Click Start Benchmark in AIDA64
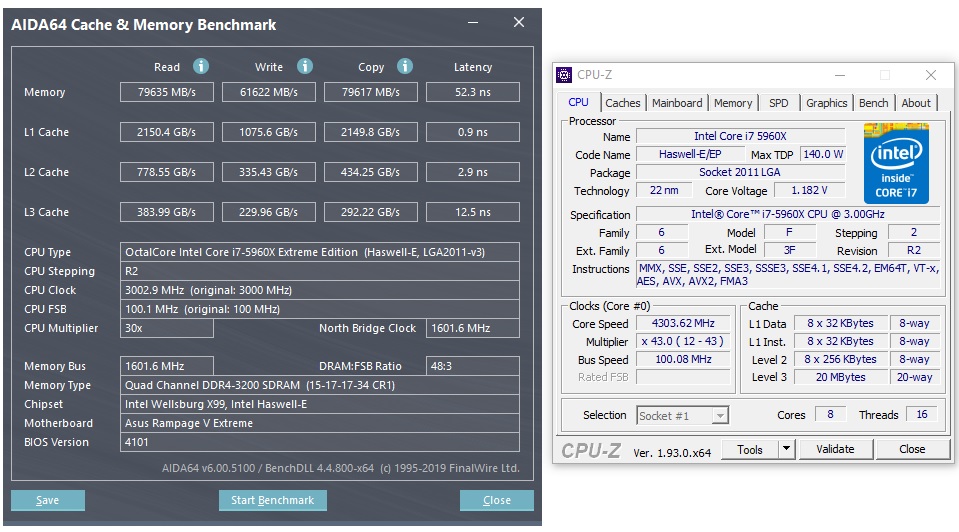This screenshot has width=959, height=532. coord(272,500)
